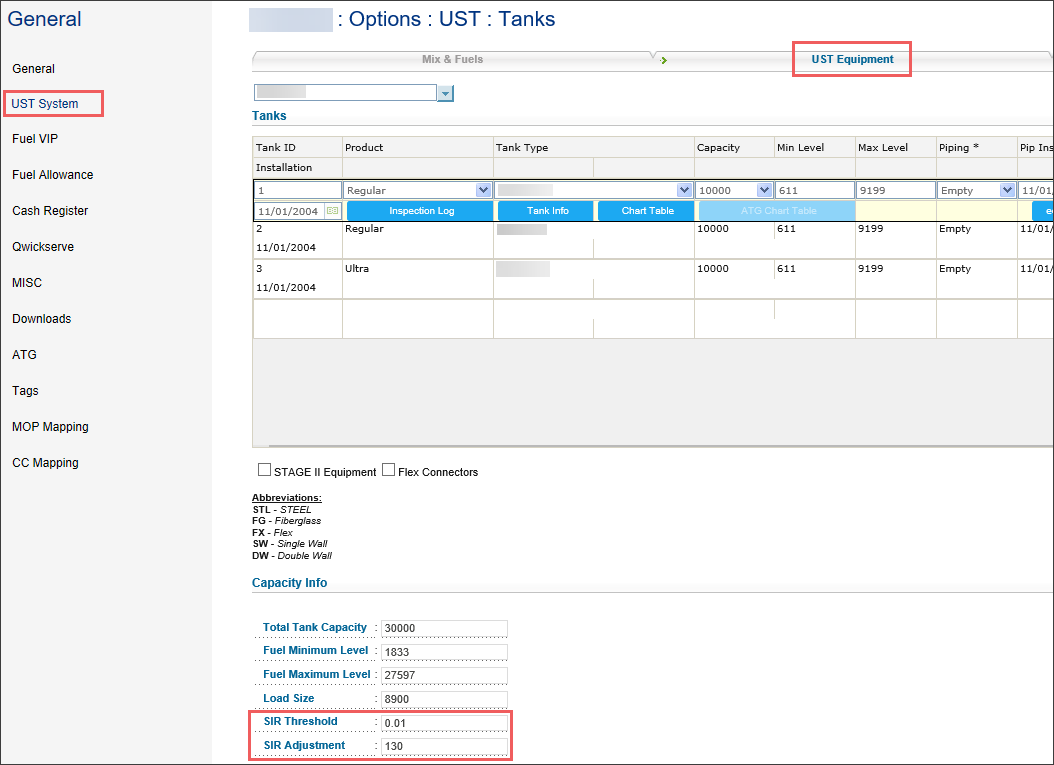The image size is (1054, 765).
Task: Select the UST Equipment tab
Action: (x=852, y=59)
